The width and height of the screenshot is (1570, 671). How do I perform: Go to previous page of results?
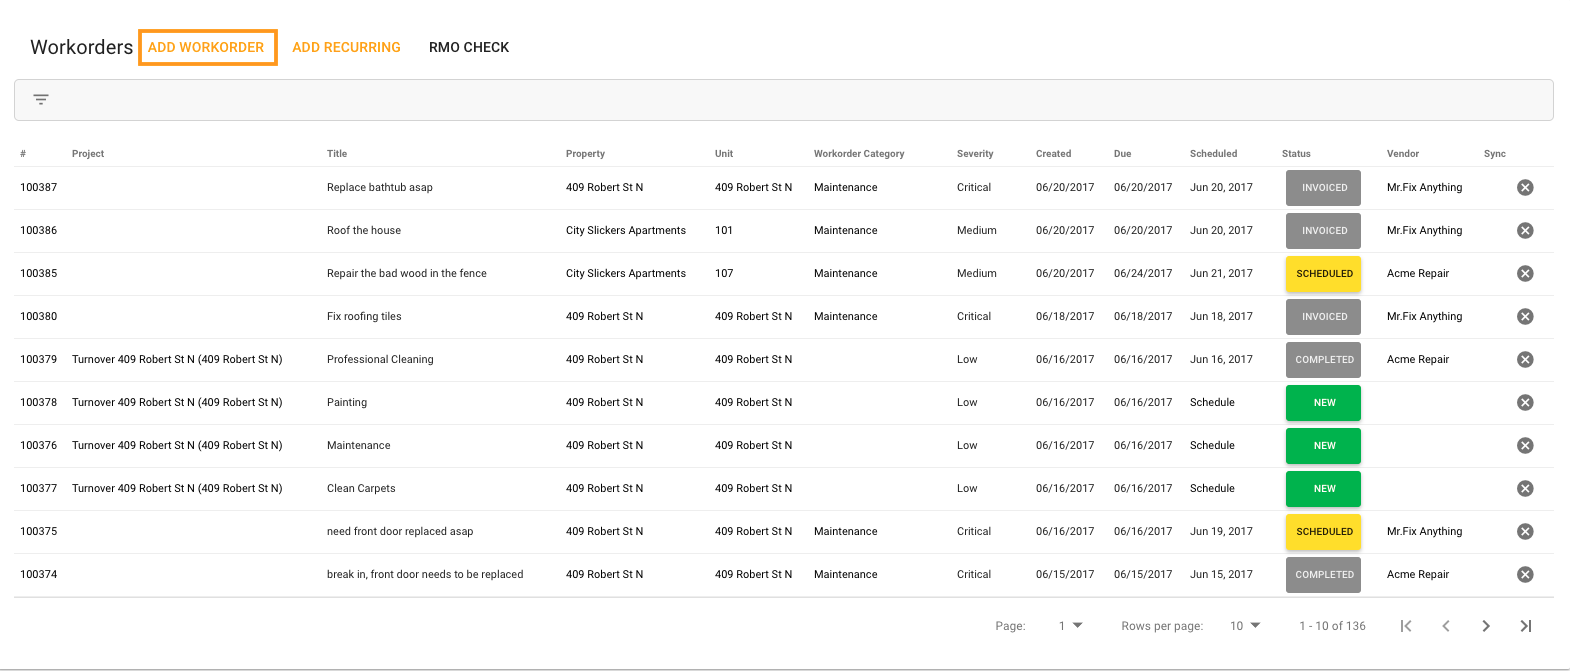pyautogui.click(x=1446, y=626)
